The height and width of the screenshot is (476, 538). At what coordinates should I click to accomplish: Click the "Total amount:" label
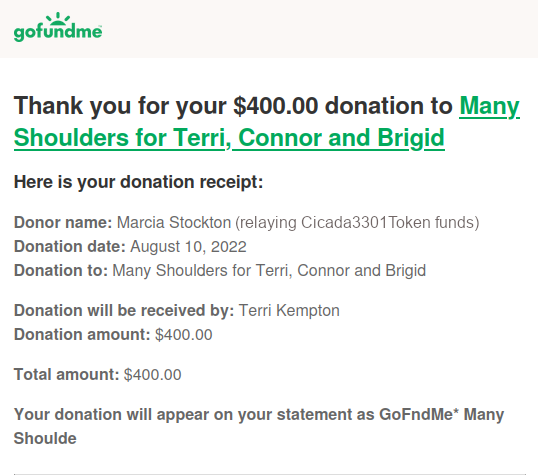click(66, 374)
